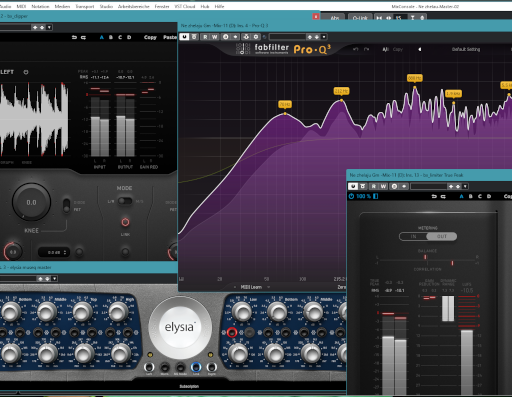Image resolution: width=512 pixels, height=397 pixels.
Task: Open Default Setting preset menu in Pro-Q 3
Action: click(466, 49)
